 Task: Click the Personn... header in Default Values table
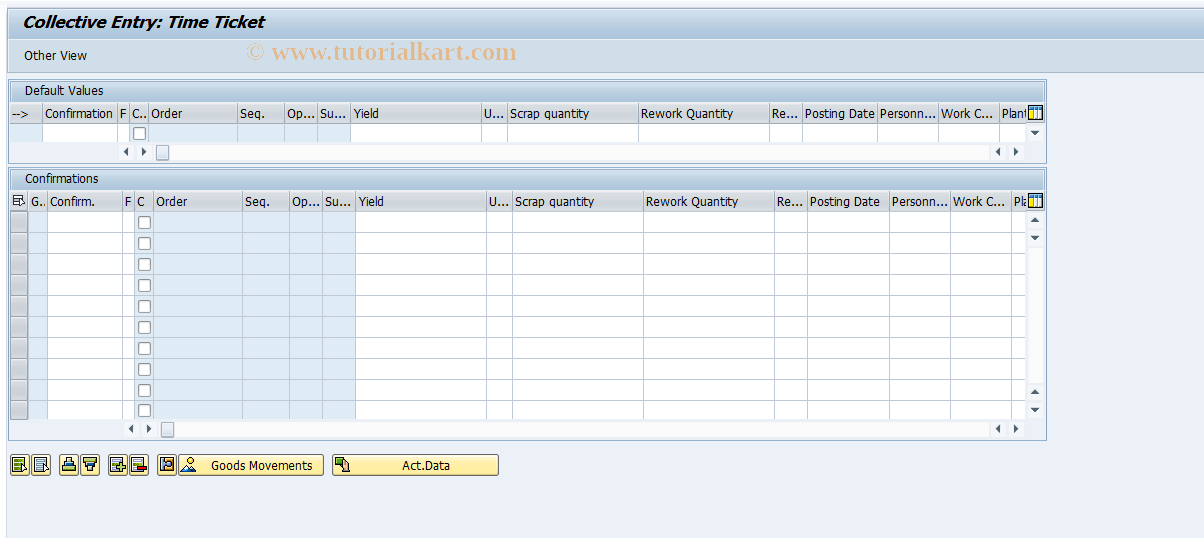(x=908, y=113)
